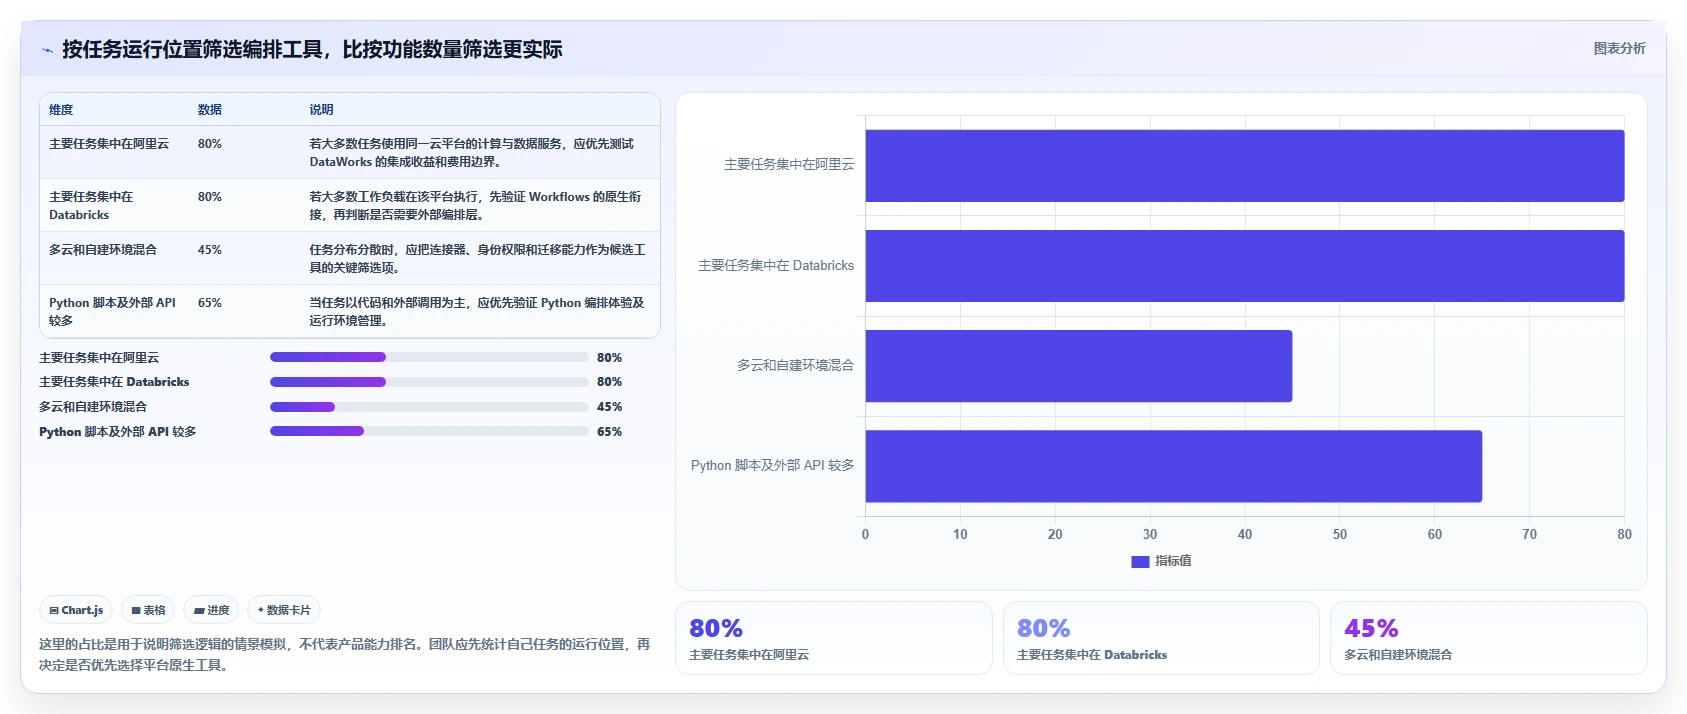Click y-axis label 多云和自建环境混合 in chart
The height and width of the screenshot is (714, 1687).
pos(796,366)
